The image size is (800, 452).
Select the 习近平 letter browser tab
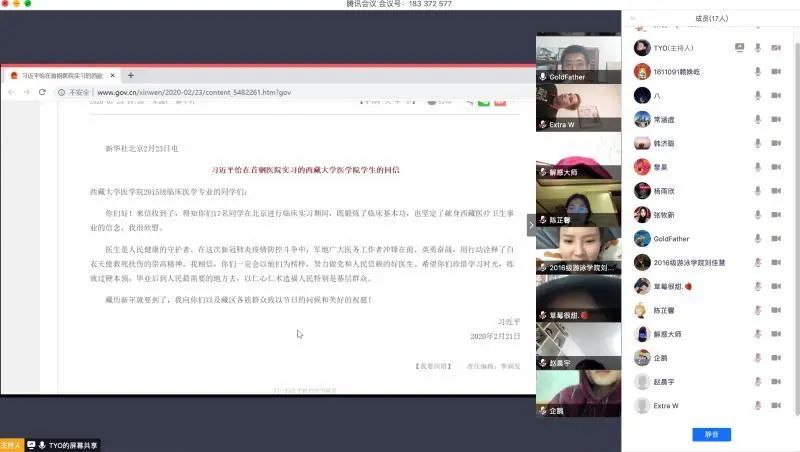click(x=60, y=76)
